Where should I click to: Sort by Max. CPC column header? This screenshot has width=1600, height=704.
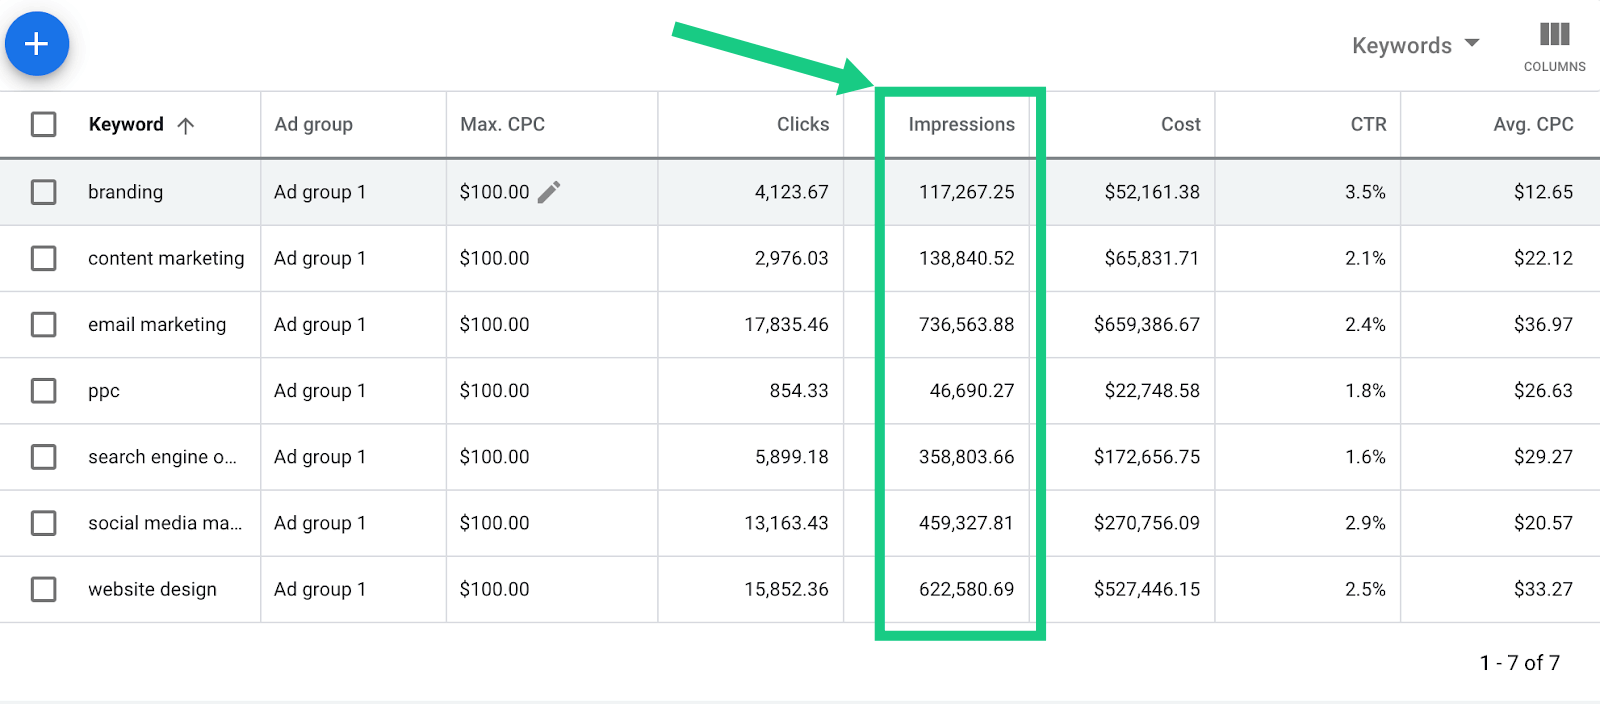click(x=502, y=124)
